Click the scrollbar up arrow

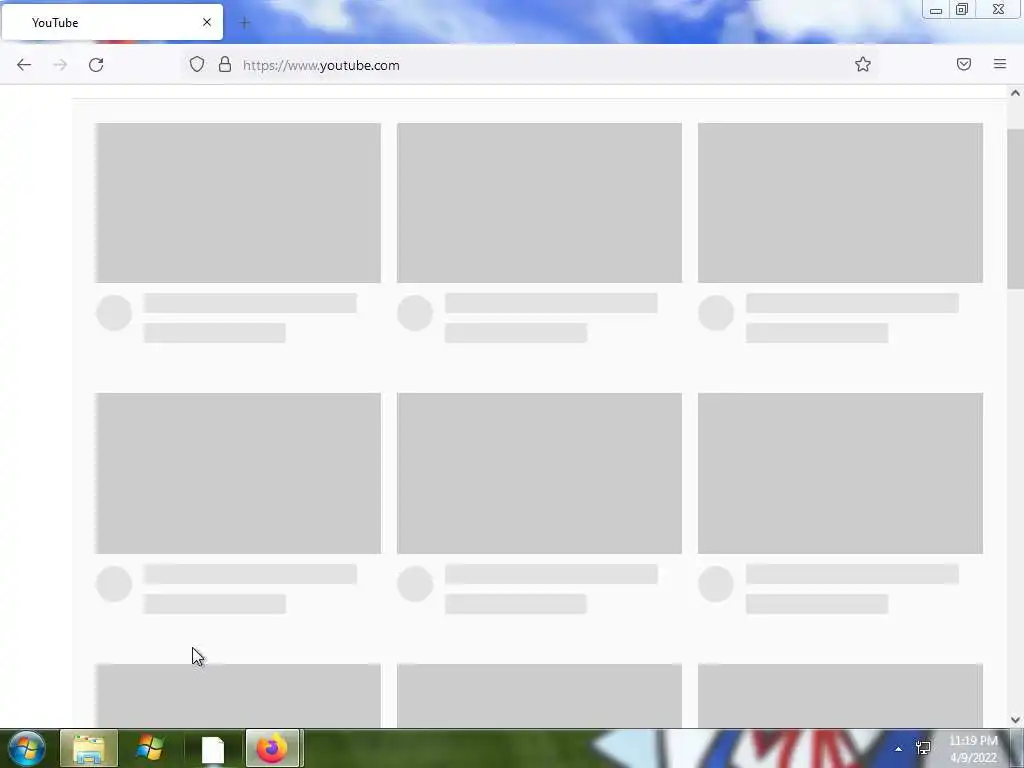click(1015, 93)
